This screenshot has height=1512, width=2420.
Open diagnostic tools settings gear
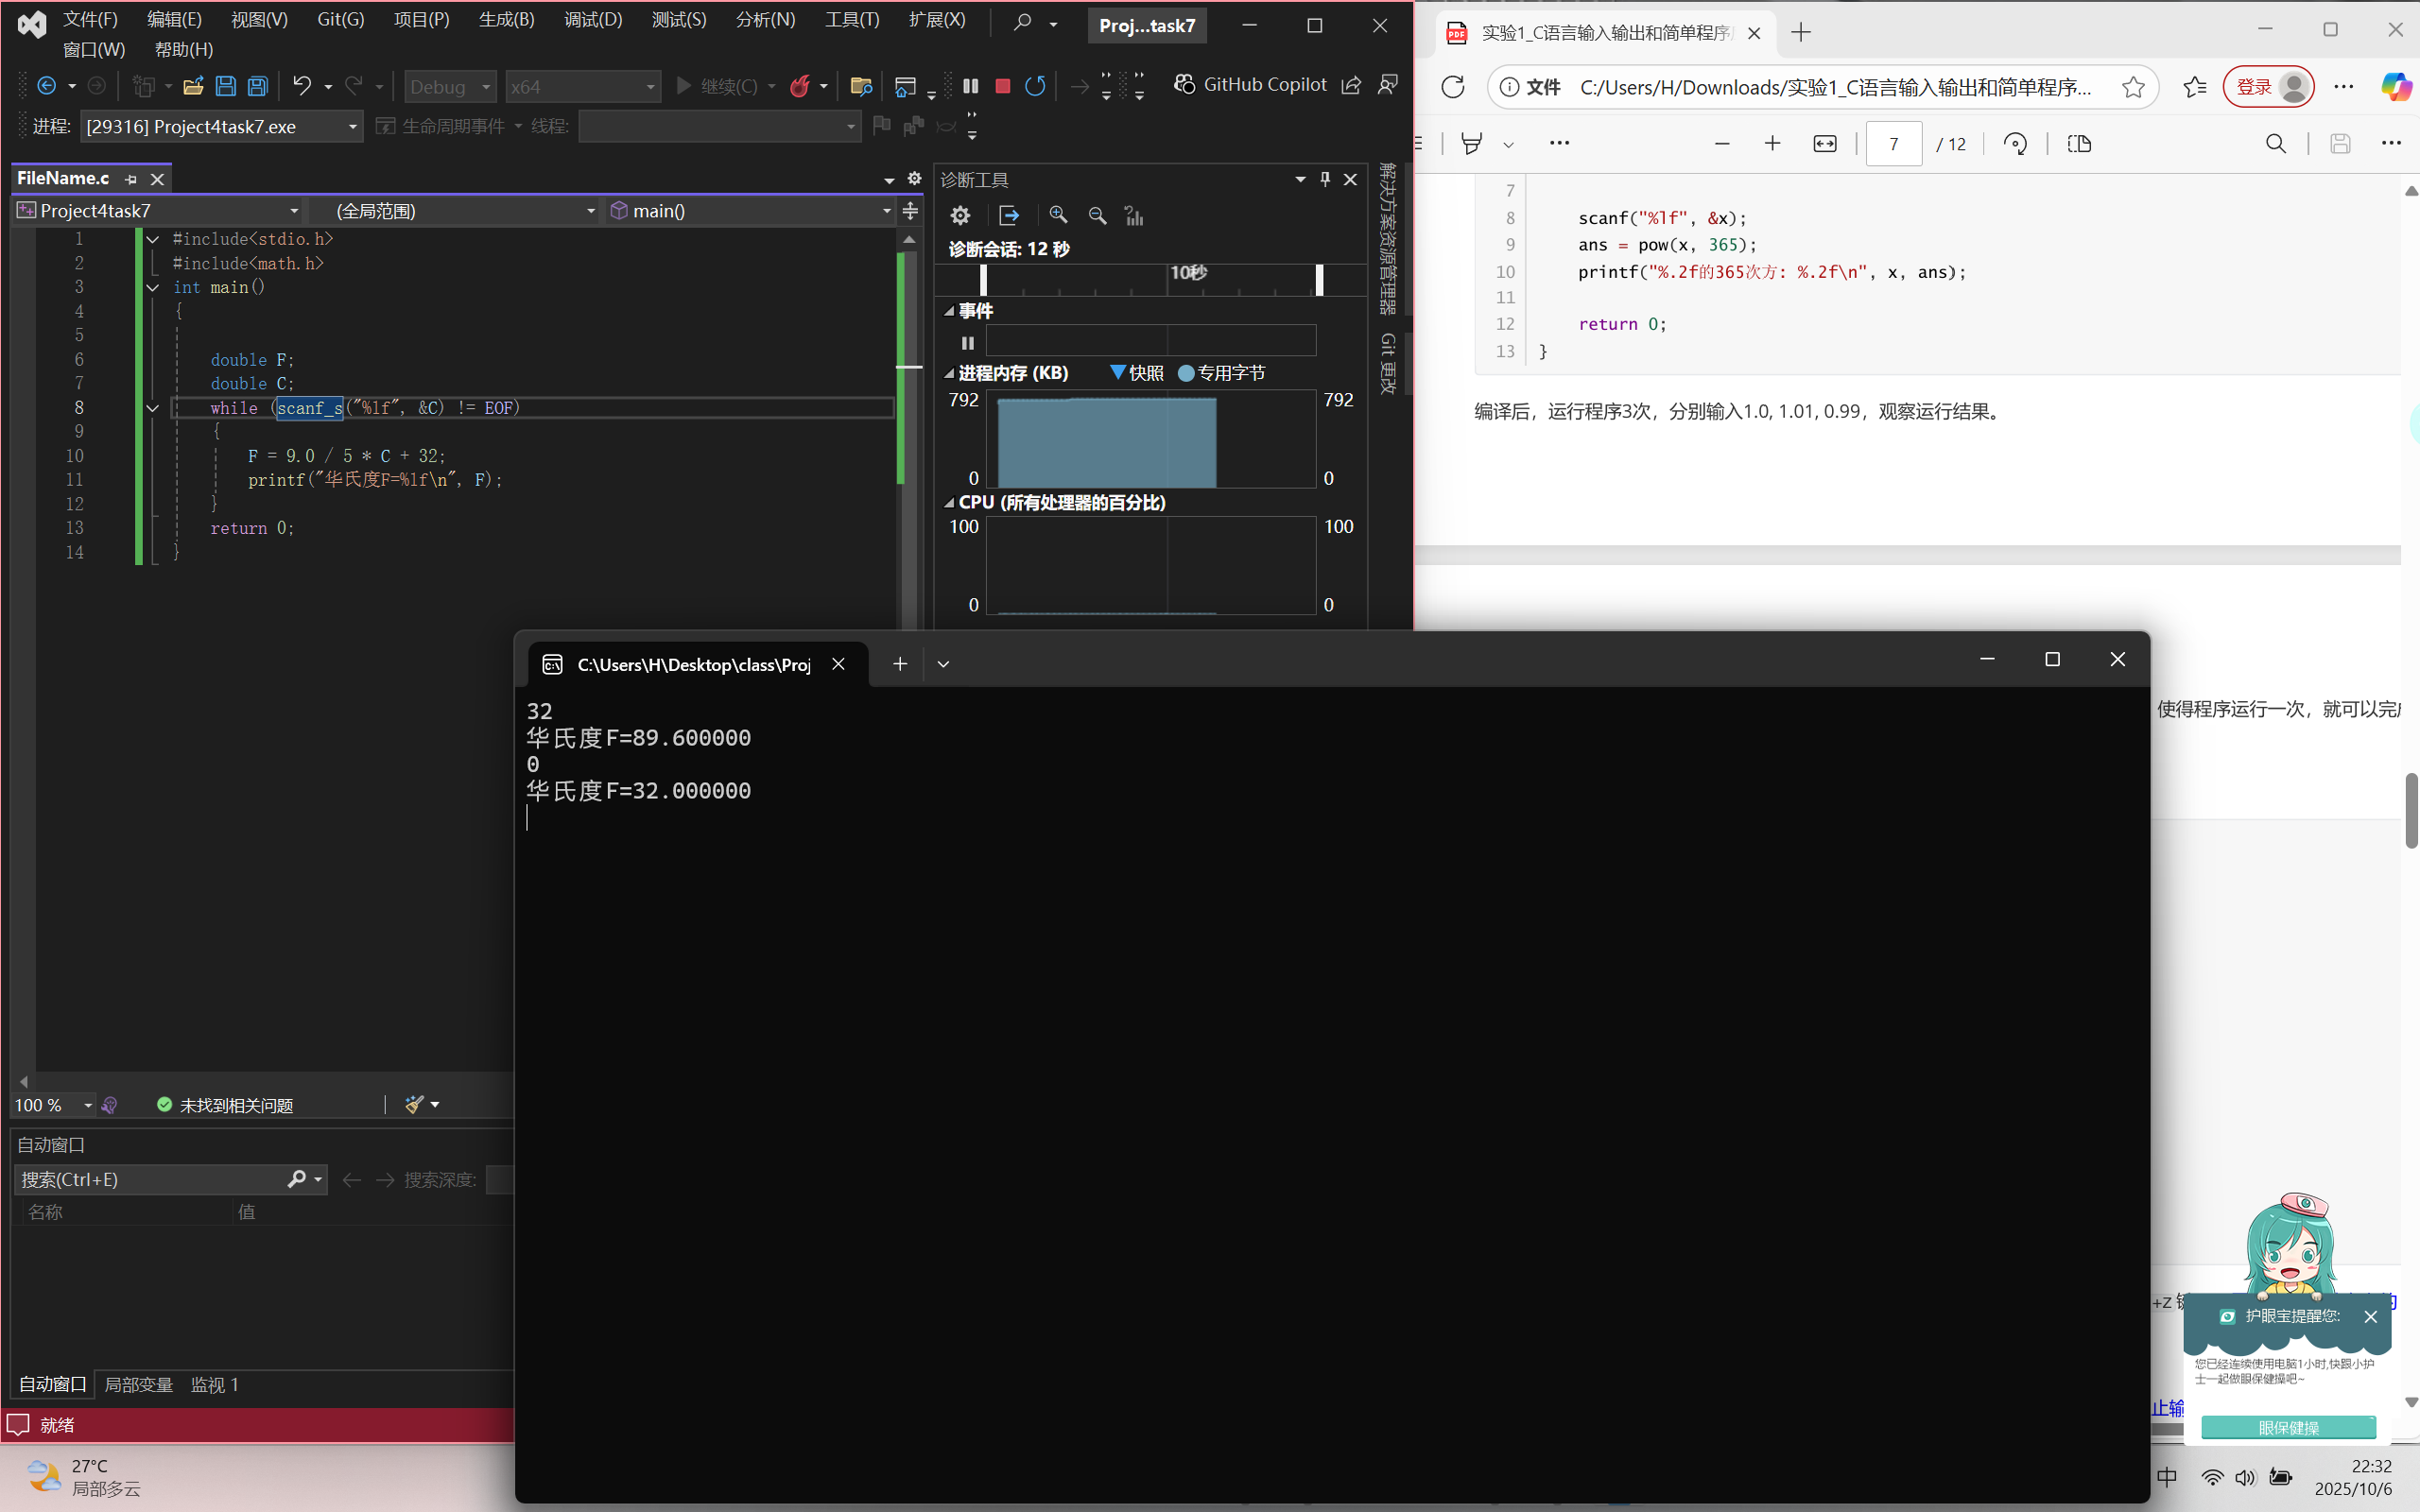pos(960,215)
